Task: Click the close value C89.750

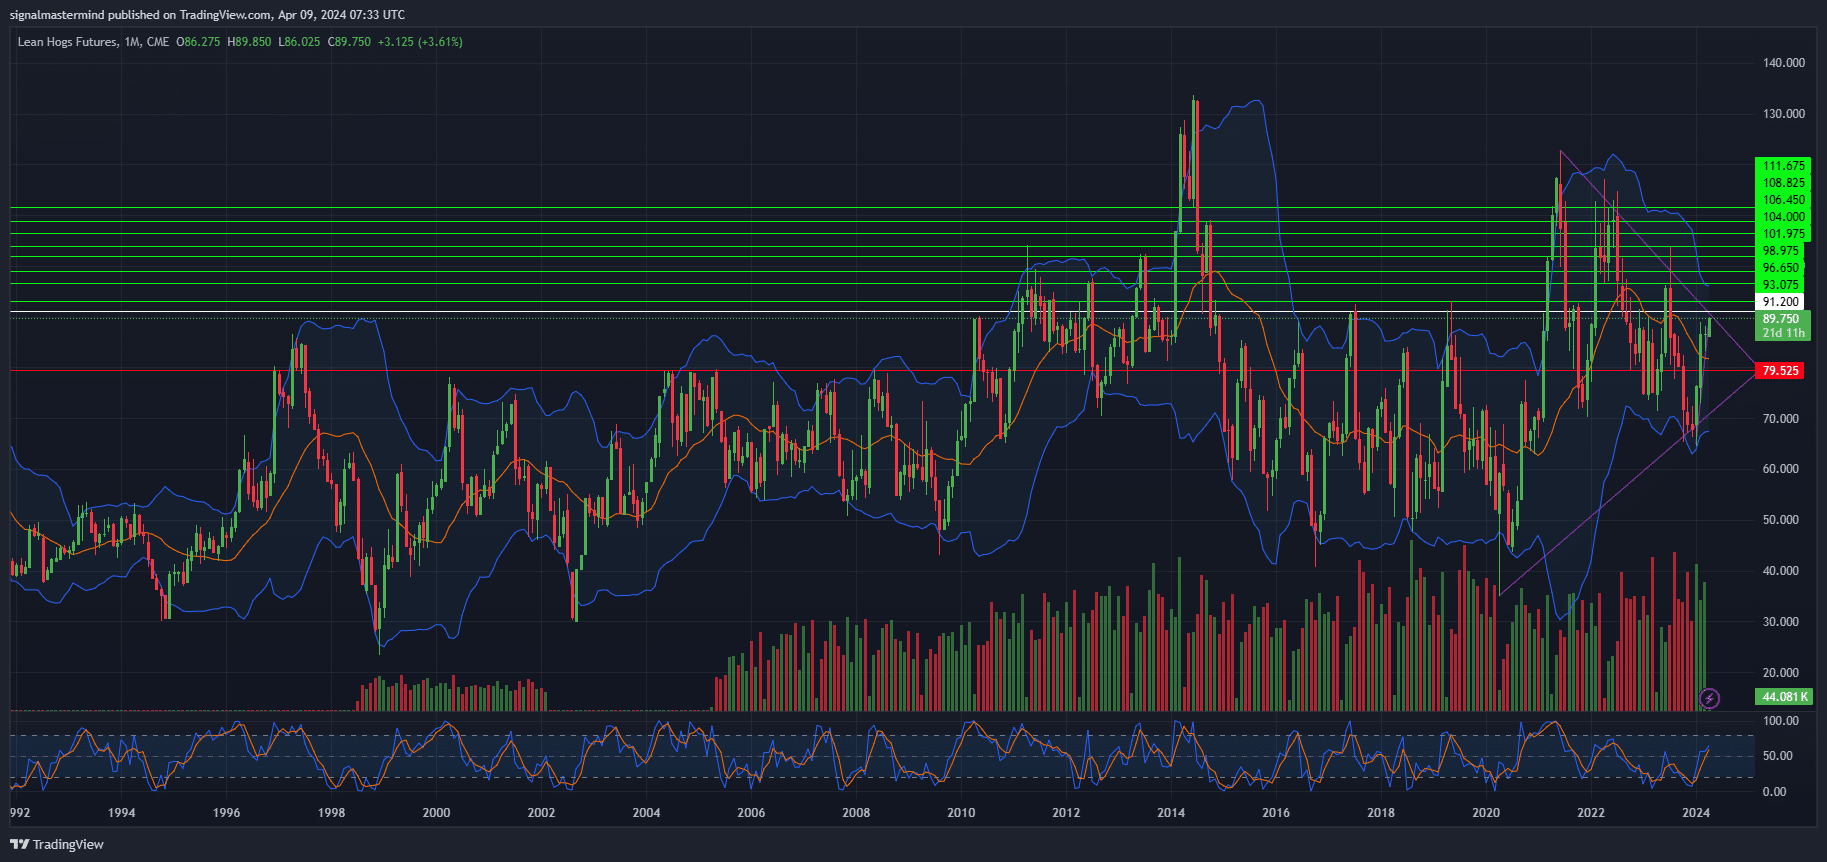Action: [349, 42]
